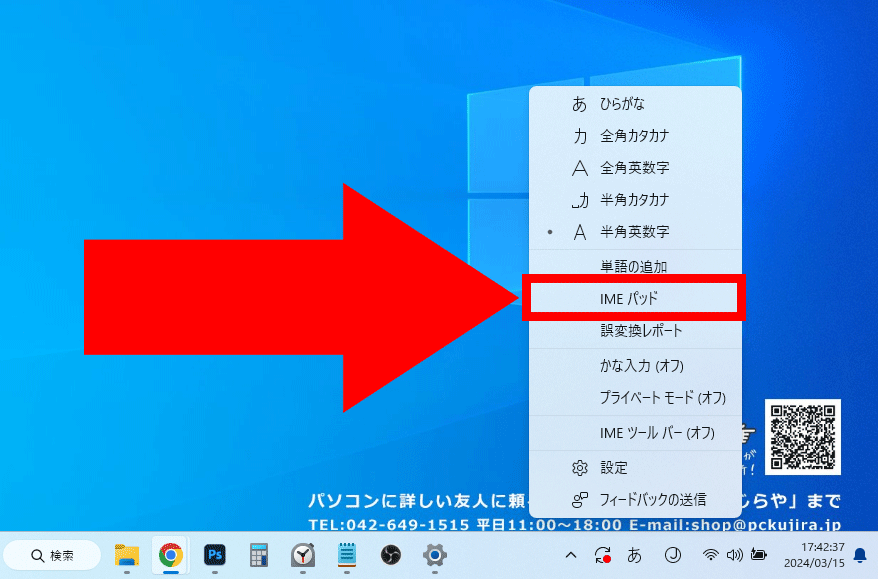
Task: Open the Settings gear taskbar icon
Action: [x=434, y=555]
